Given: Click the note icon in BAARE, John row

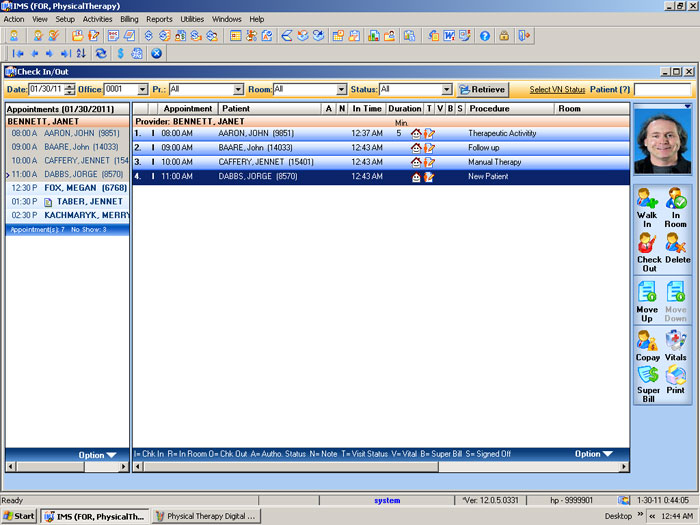Looking at the screenshot, I should click(429, 148).
